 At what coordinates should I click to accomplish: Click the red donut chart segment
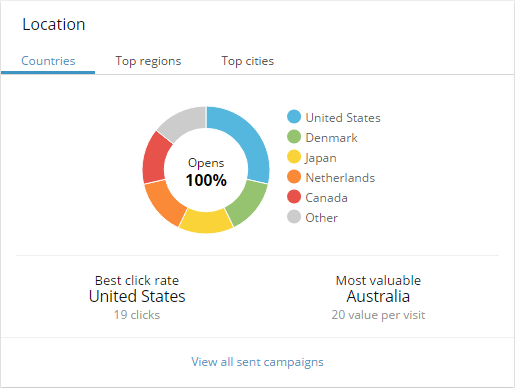[155, 160]
